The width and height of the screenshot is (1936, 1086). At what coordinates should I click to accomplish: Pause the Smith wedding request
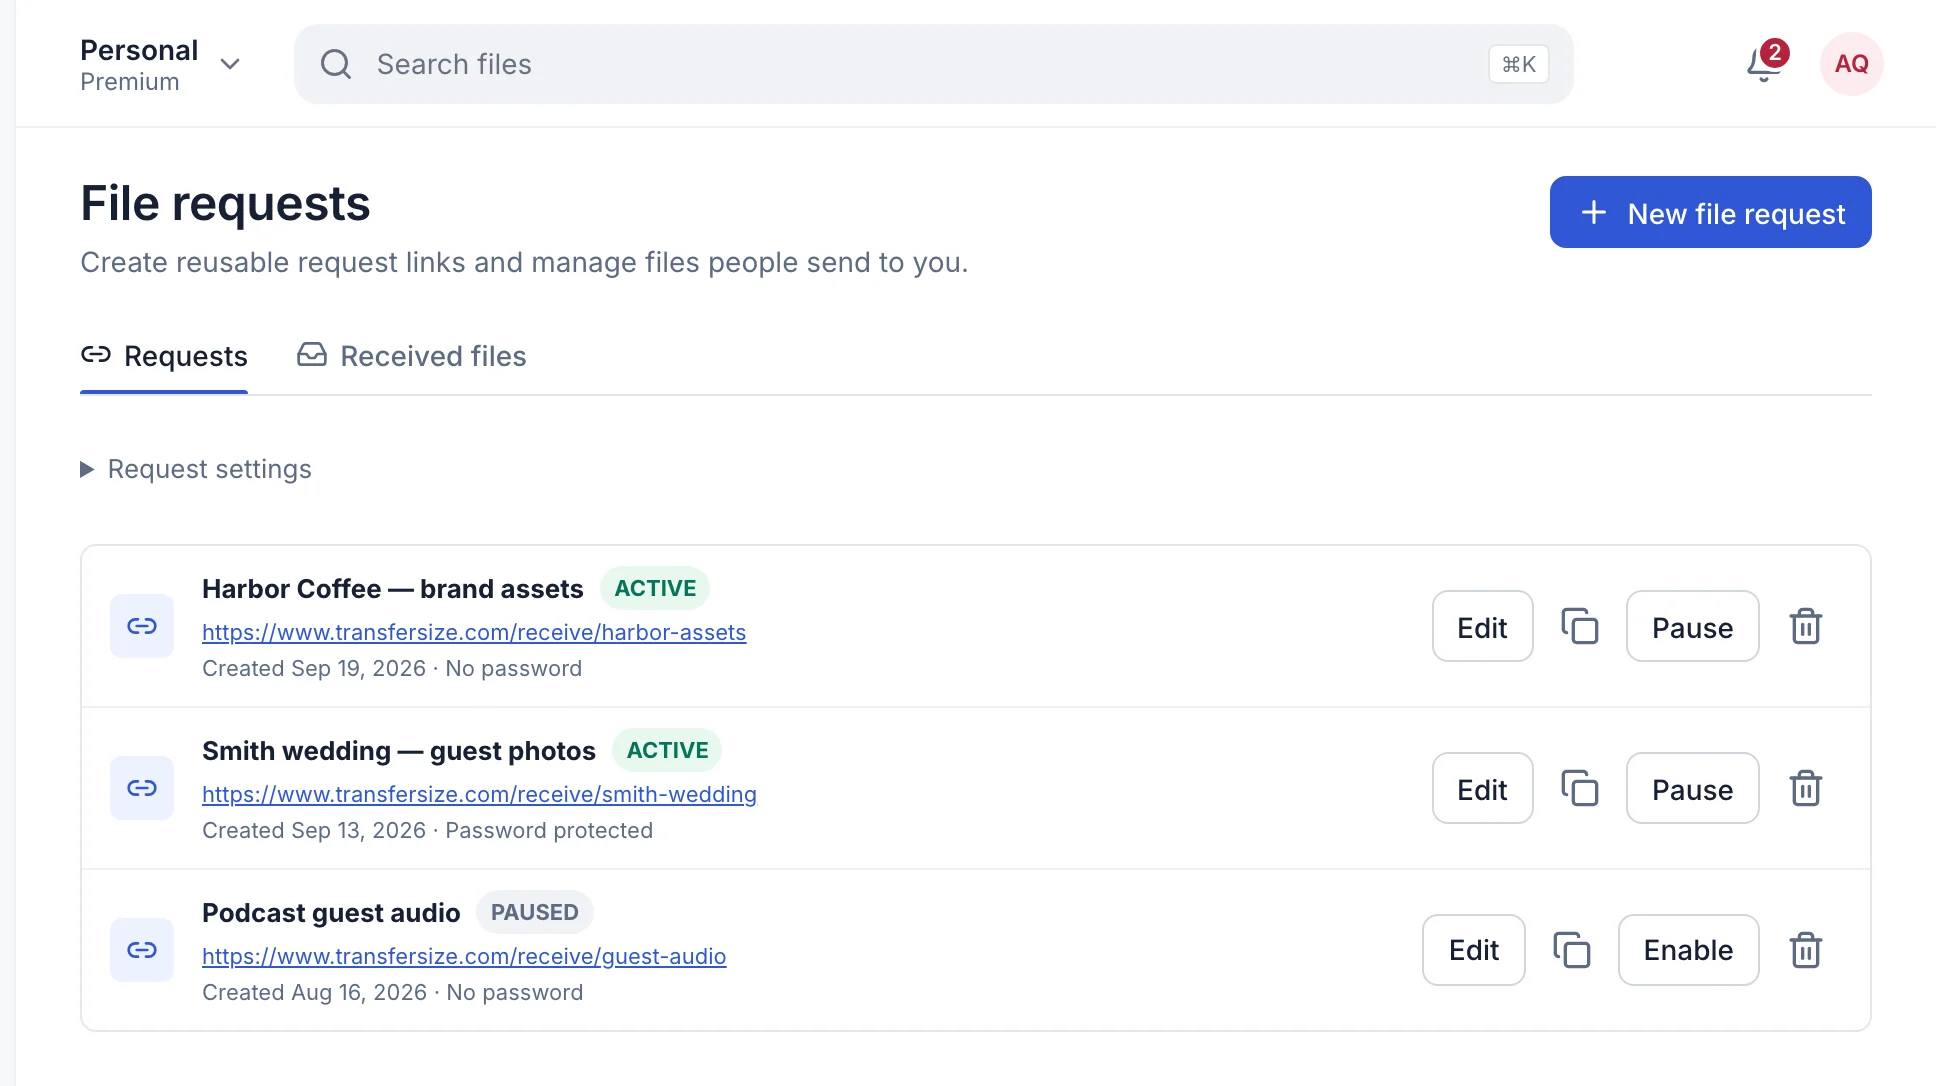pos(1692,788)
